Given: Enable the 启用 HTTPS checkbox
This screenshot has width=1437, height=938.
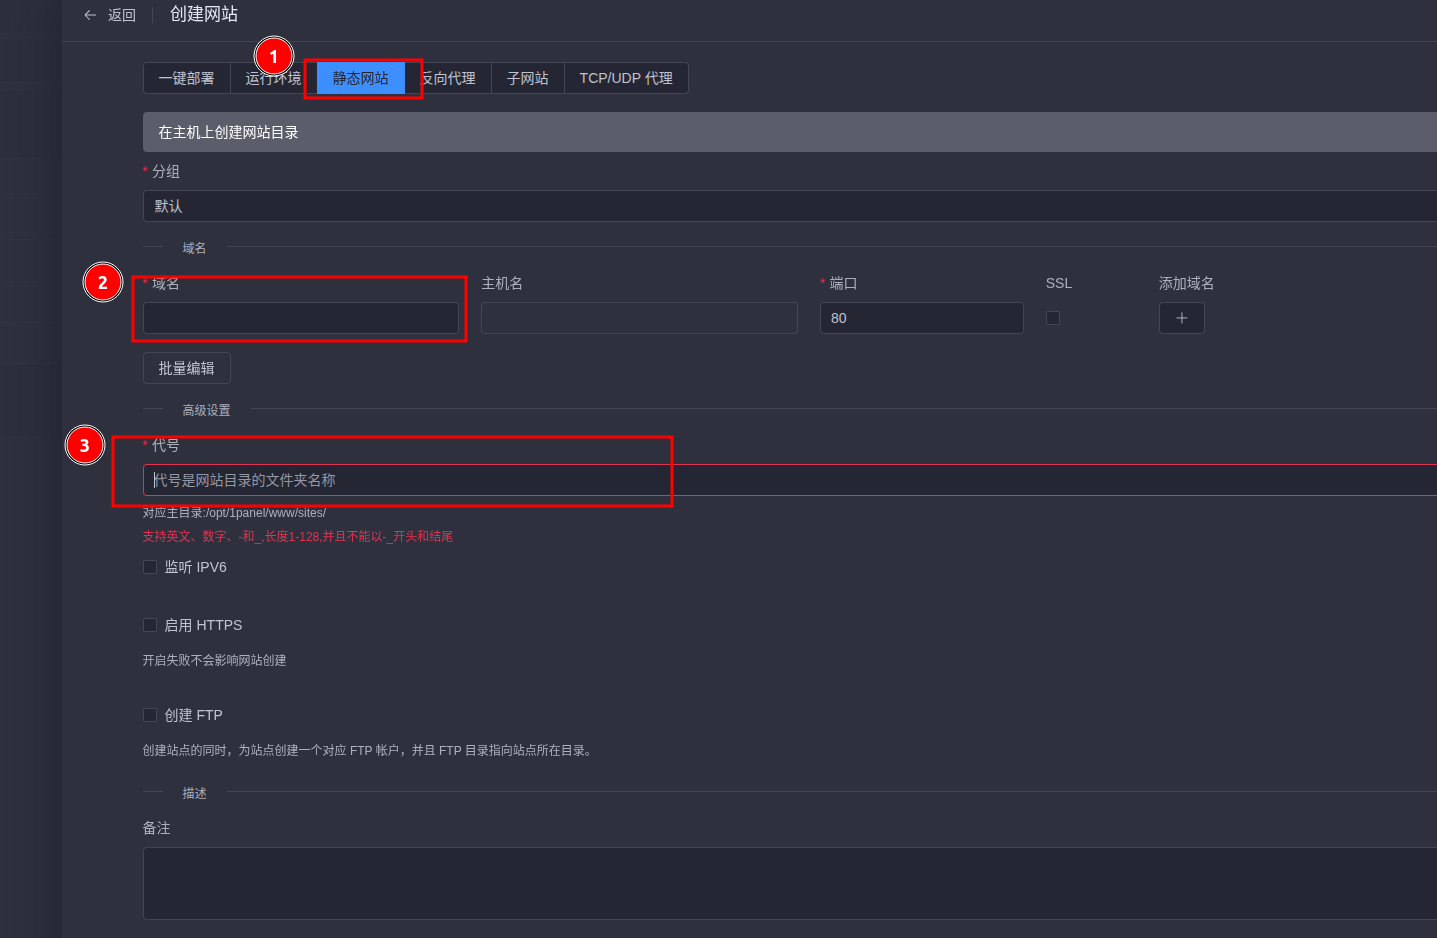Looking at the screenshot, I should pos(150,625).
